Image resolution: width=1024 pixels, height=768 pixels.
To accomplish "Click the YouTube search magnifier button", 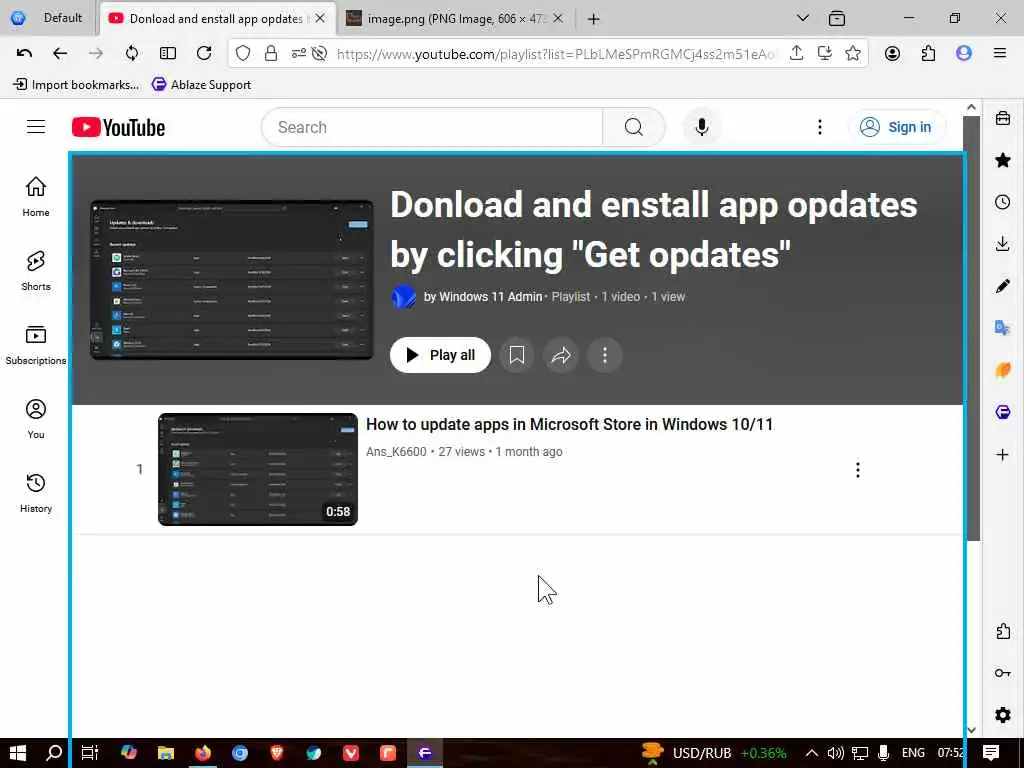I will pos(633,127).
